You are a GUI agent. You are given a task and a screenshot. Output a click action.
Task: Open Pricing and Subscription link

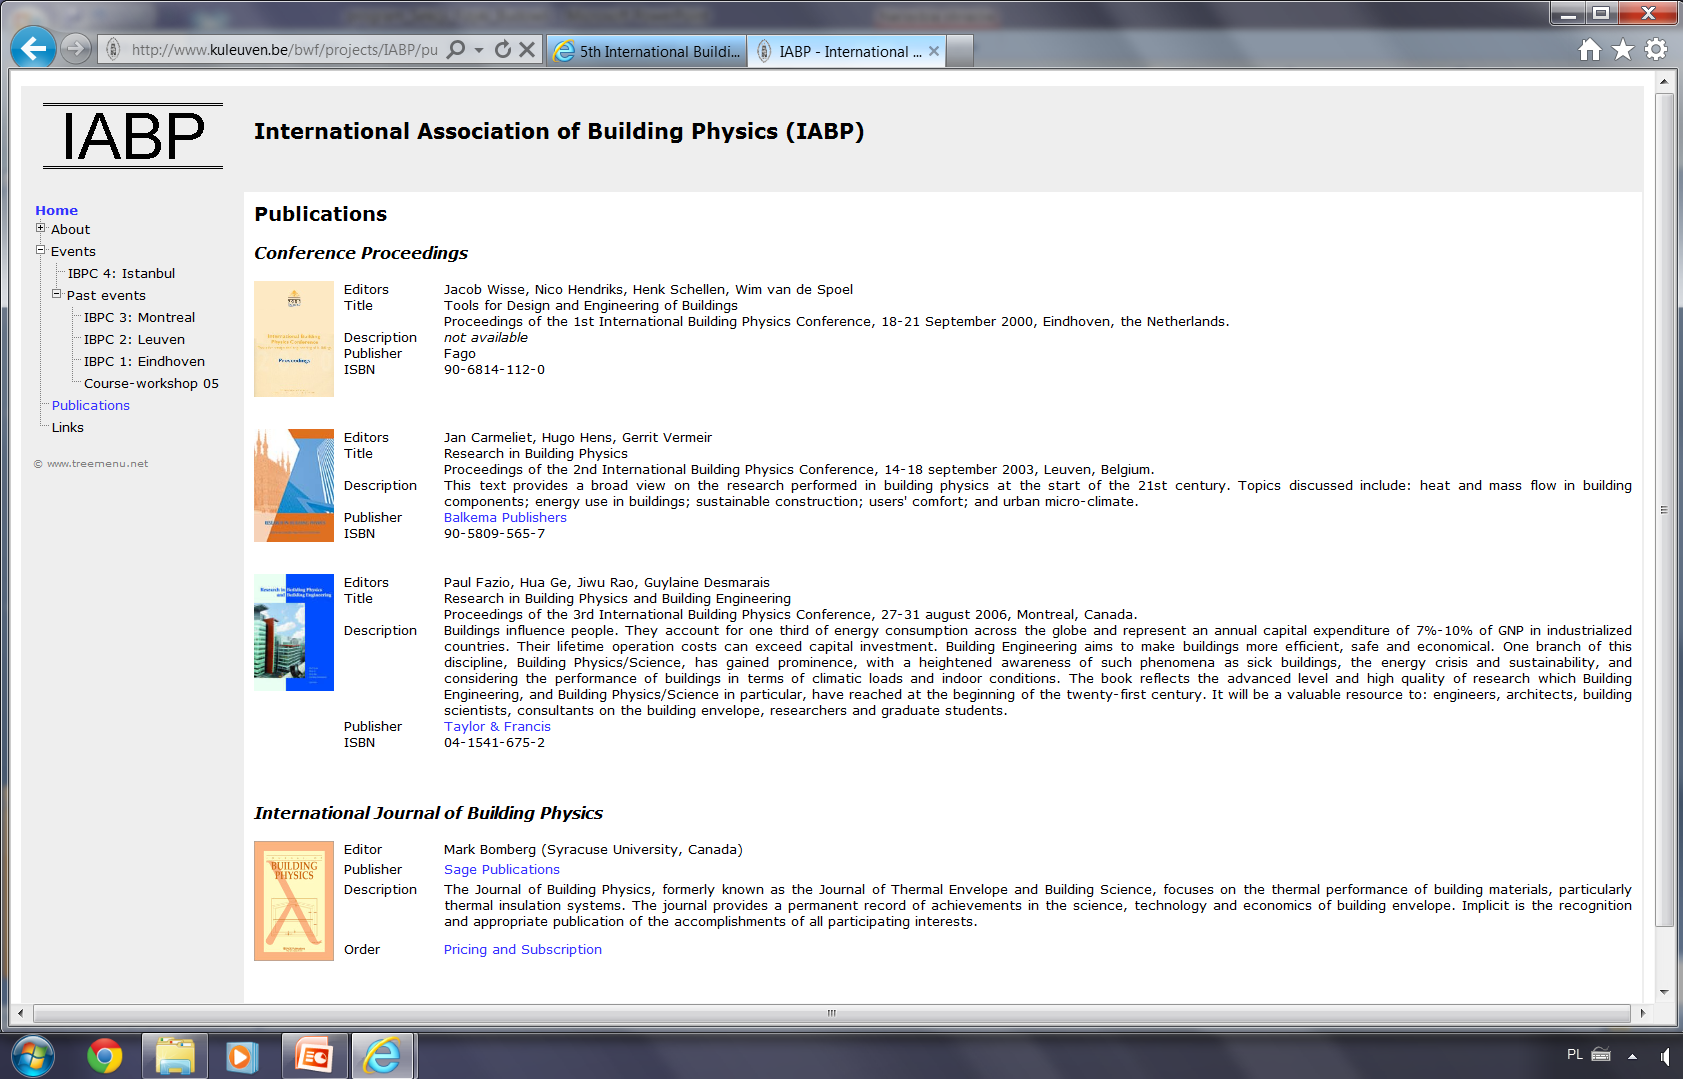[x=523, y=949]
